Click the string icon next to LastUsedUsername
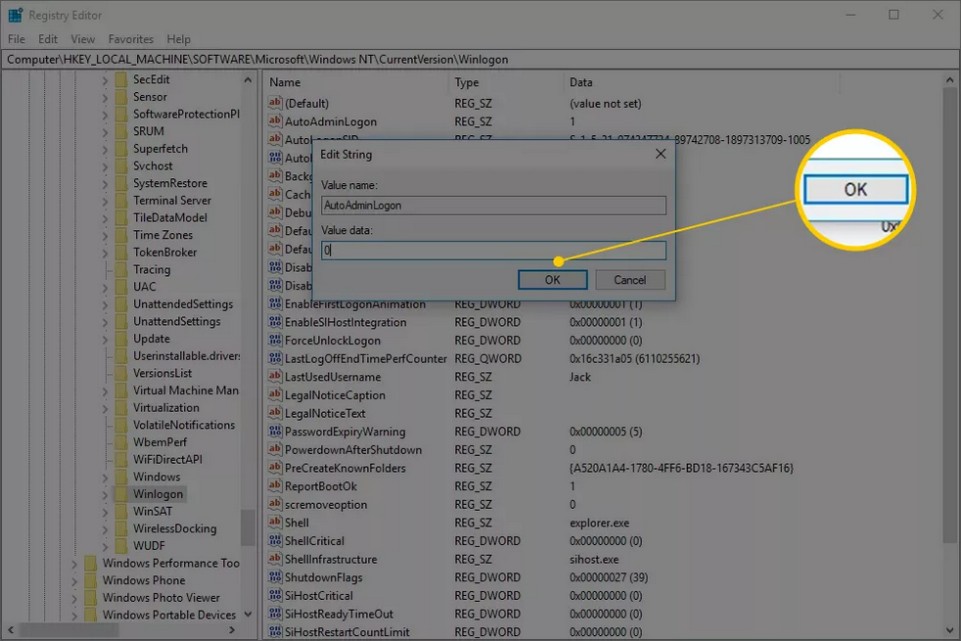961x641 pixels. pos(275,376)
